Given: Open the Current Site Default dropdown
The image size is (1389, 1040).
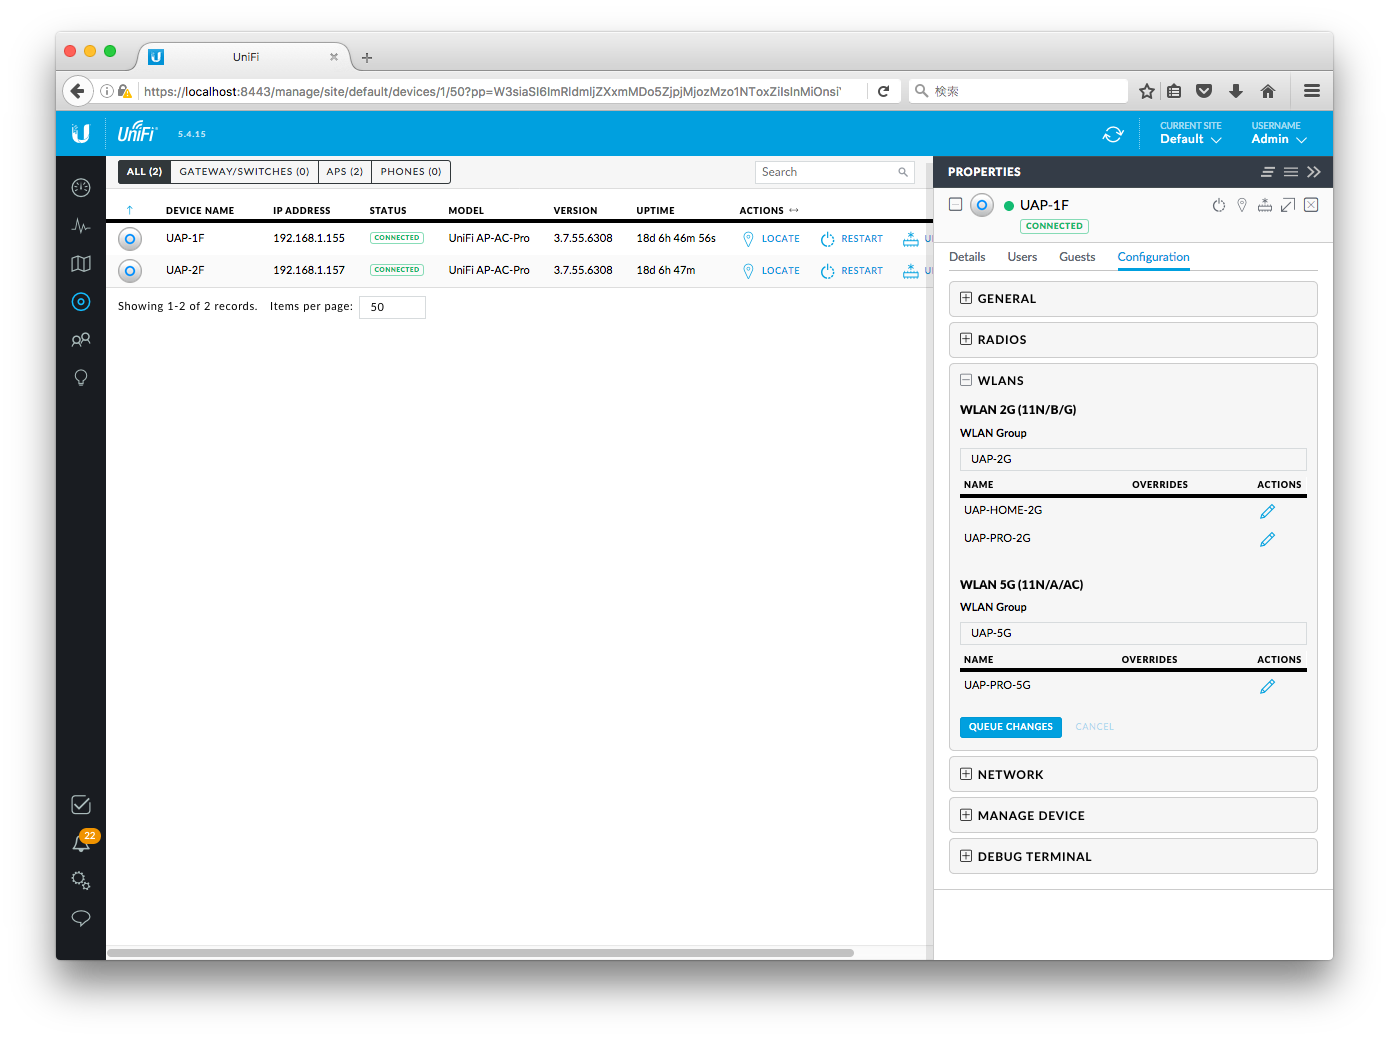Looking at the screenshot, I should pos(1191,134).
